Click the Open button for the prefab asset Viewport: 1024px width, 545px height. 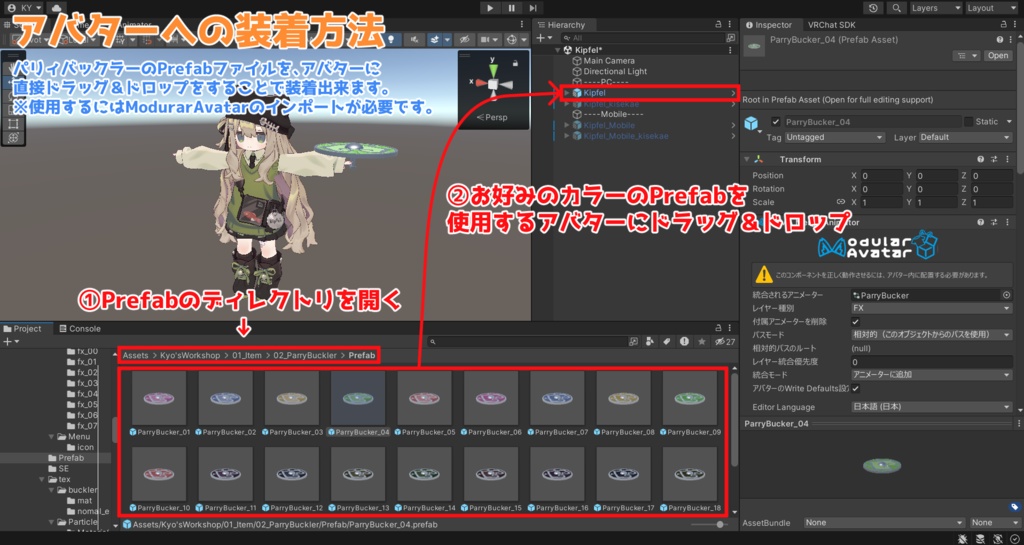point(997,55)
